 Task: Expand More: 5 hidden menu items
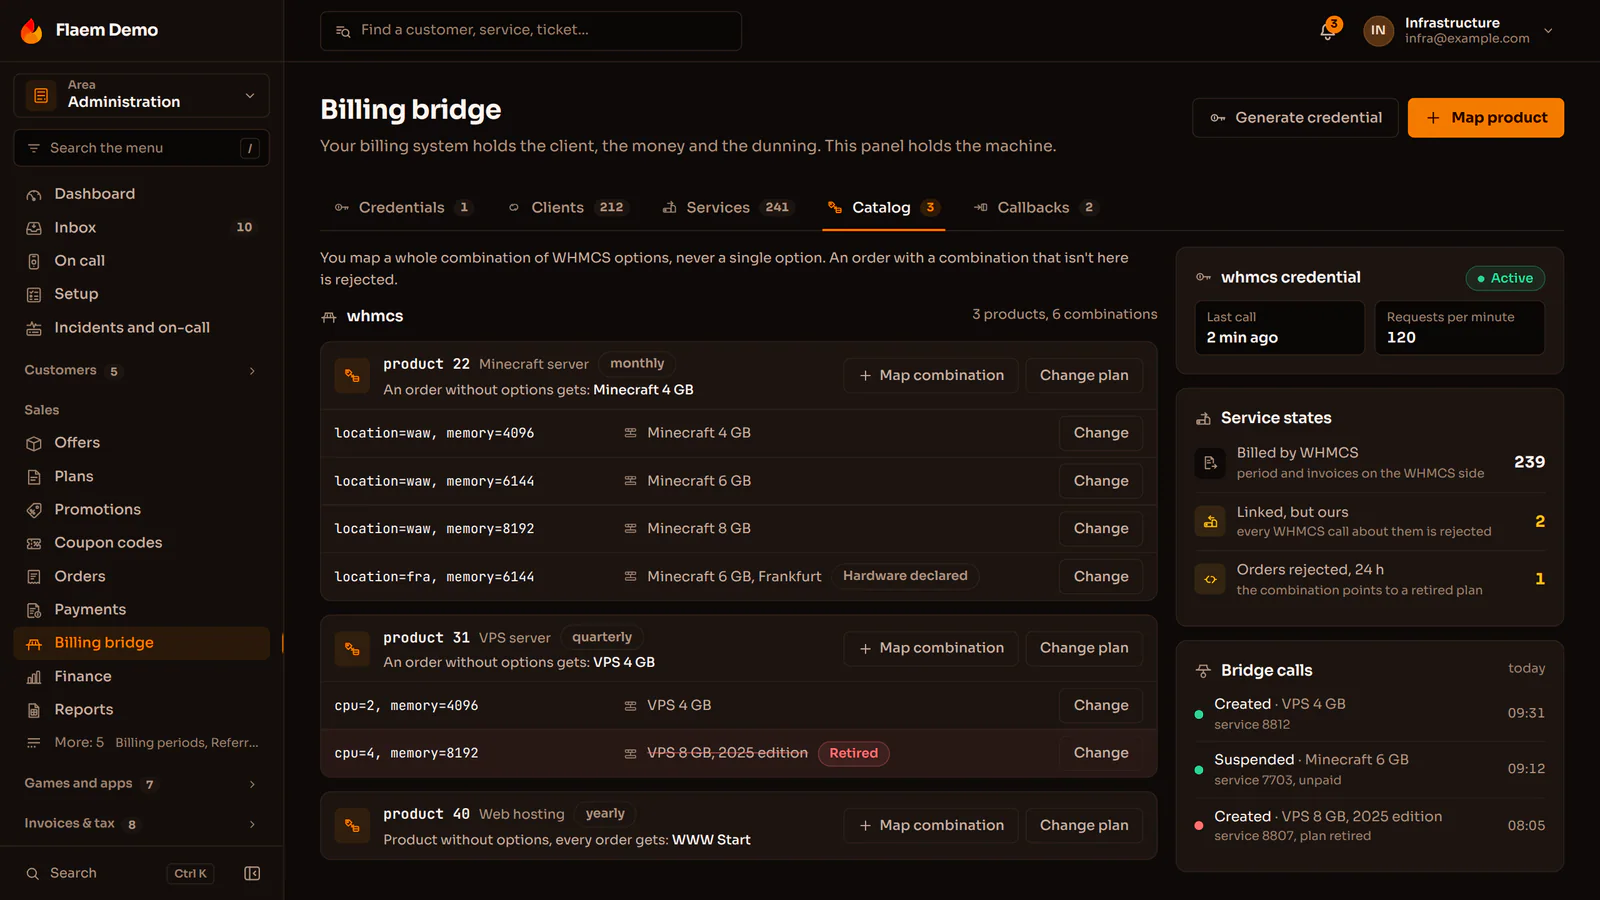(x=141, y=743)
